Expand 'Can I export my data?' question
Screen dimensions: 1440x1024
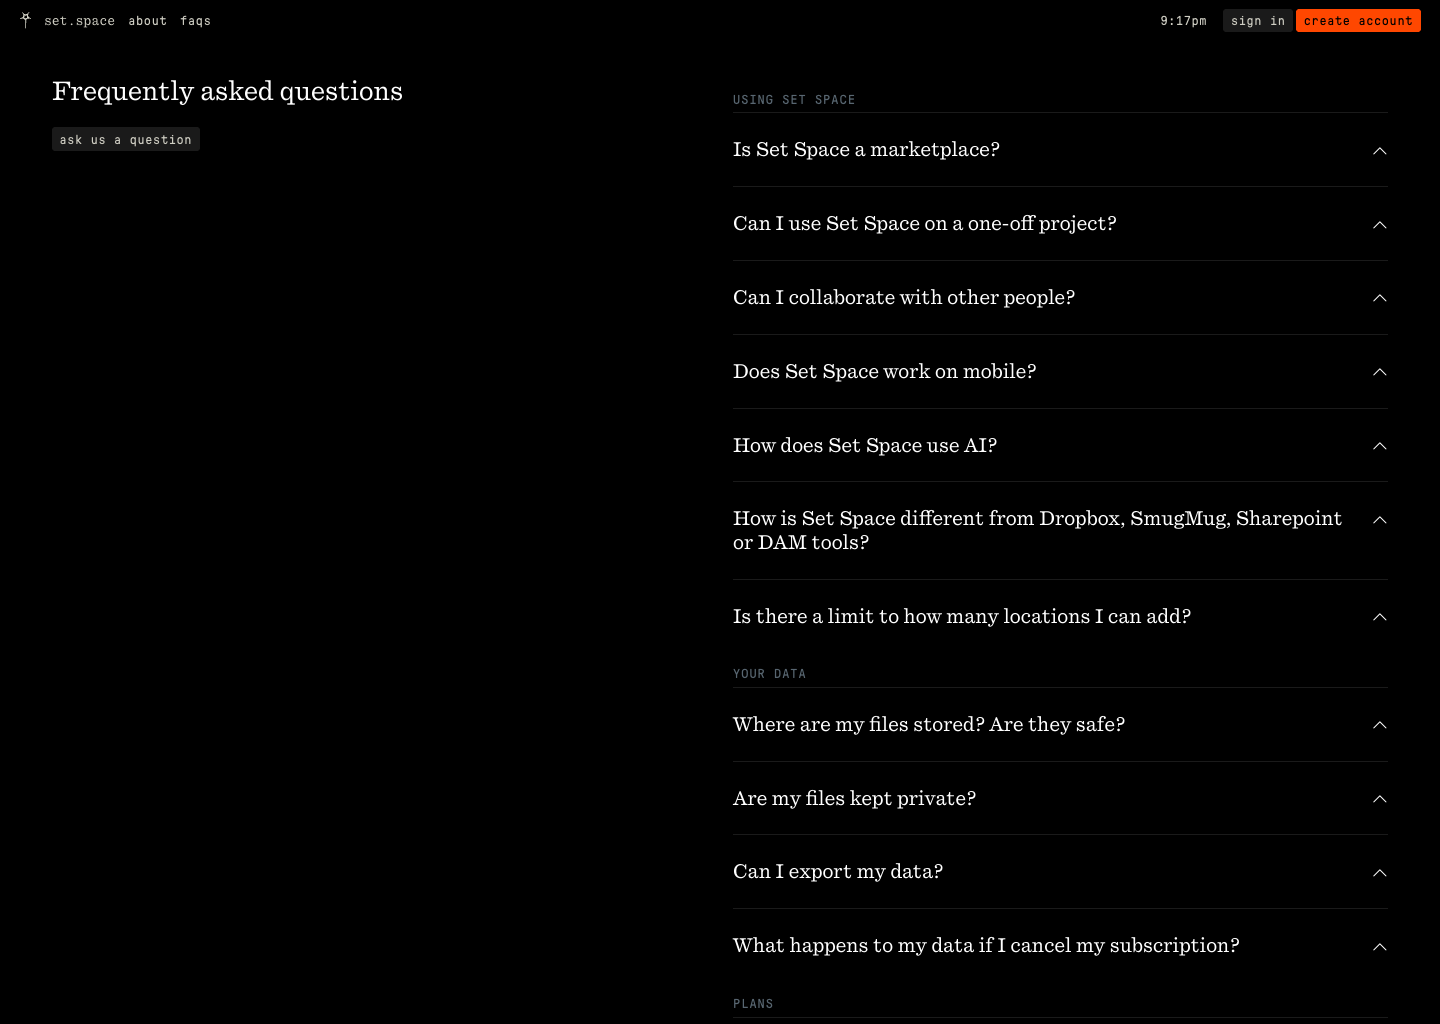1060,872
